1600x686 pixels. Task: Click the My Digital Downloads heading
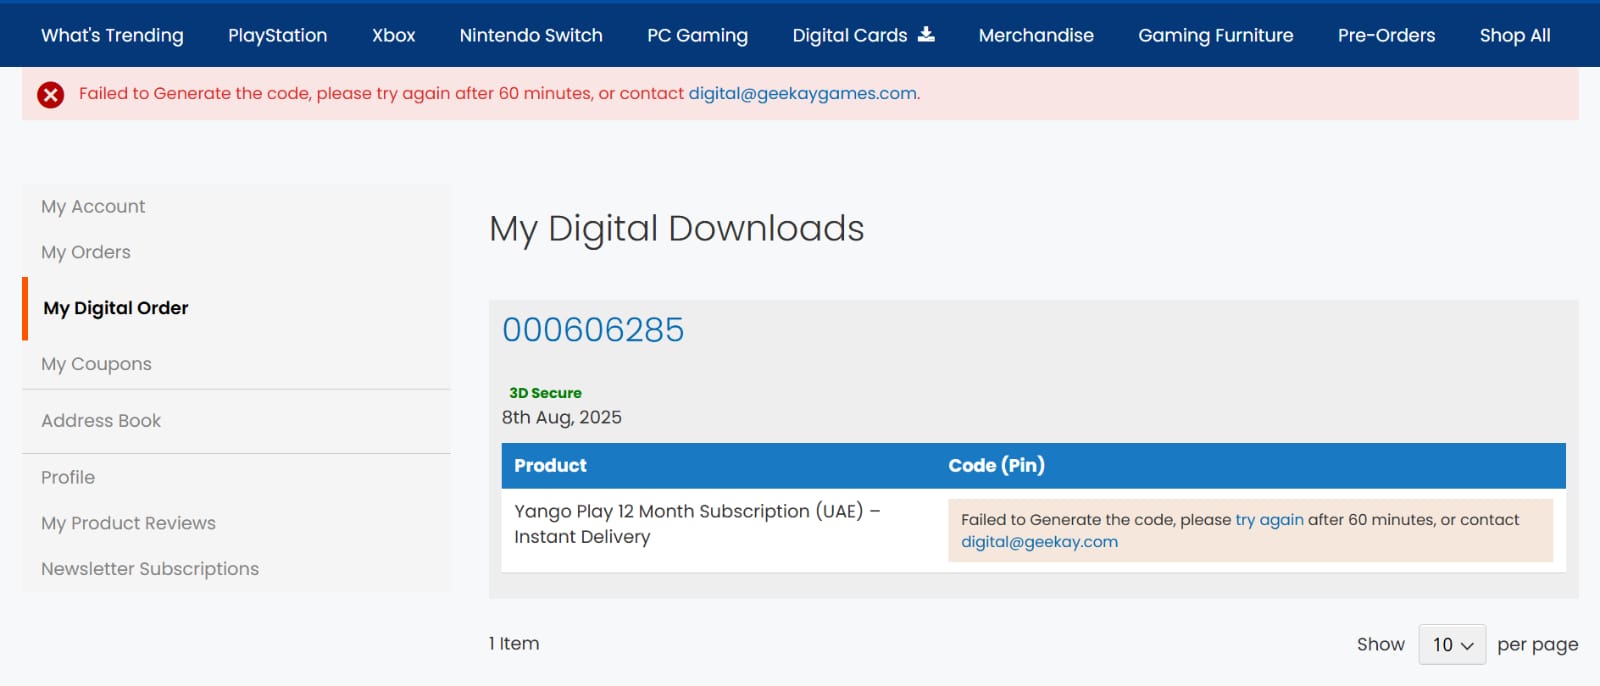(x=676, y=229)
